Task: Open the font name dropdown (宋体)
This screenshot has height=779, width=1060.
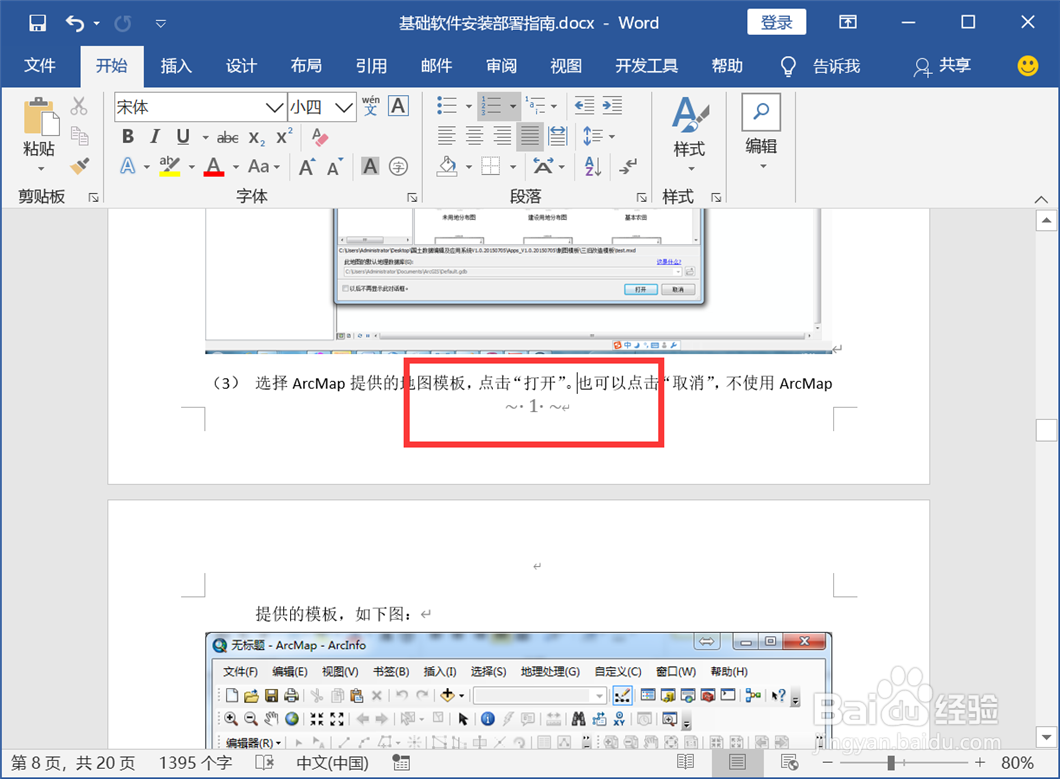Action: click(x=274, y=107)
